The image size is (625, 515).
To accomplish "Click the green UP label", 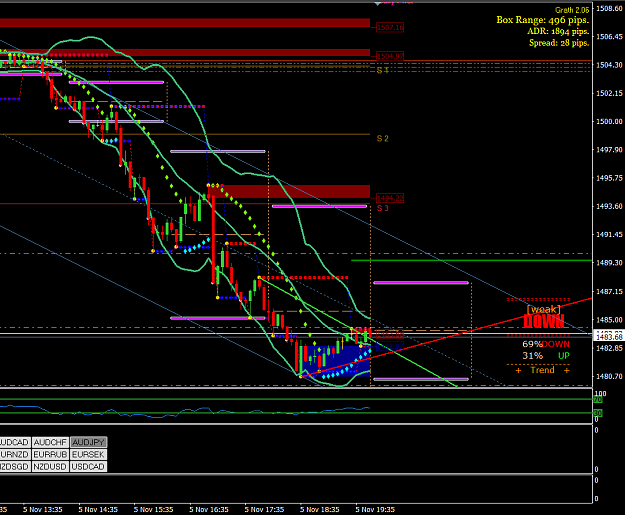I will (564, 356).
